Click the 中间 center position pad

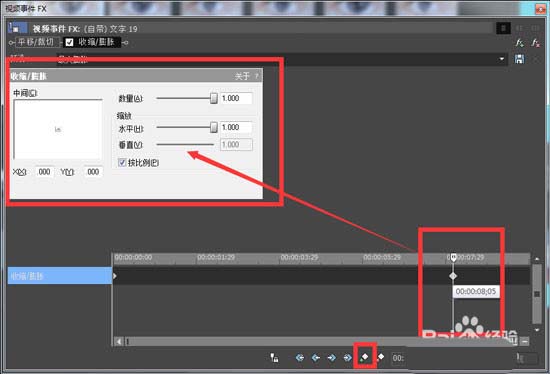58,129
